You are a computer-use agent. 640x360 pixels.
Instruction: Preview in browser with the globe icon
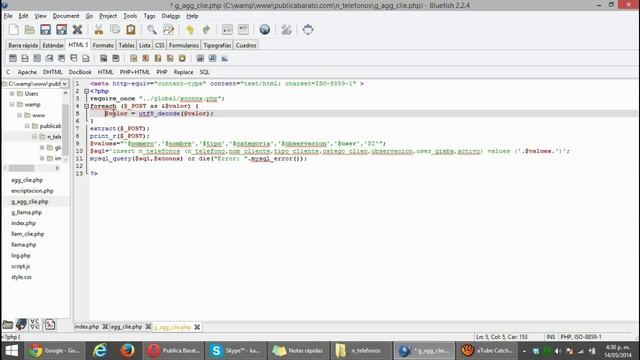point(264,30)
